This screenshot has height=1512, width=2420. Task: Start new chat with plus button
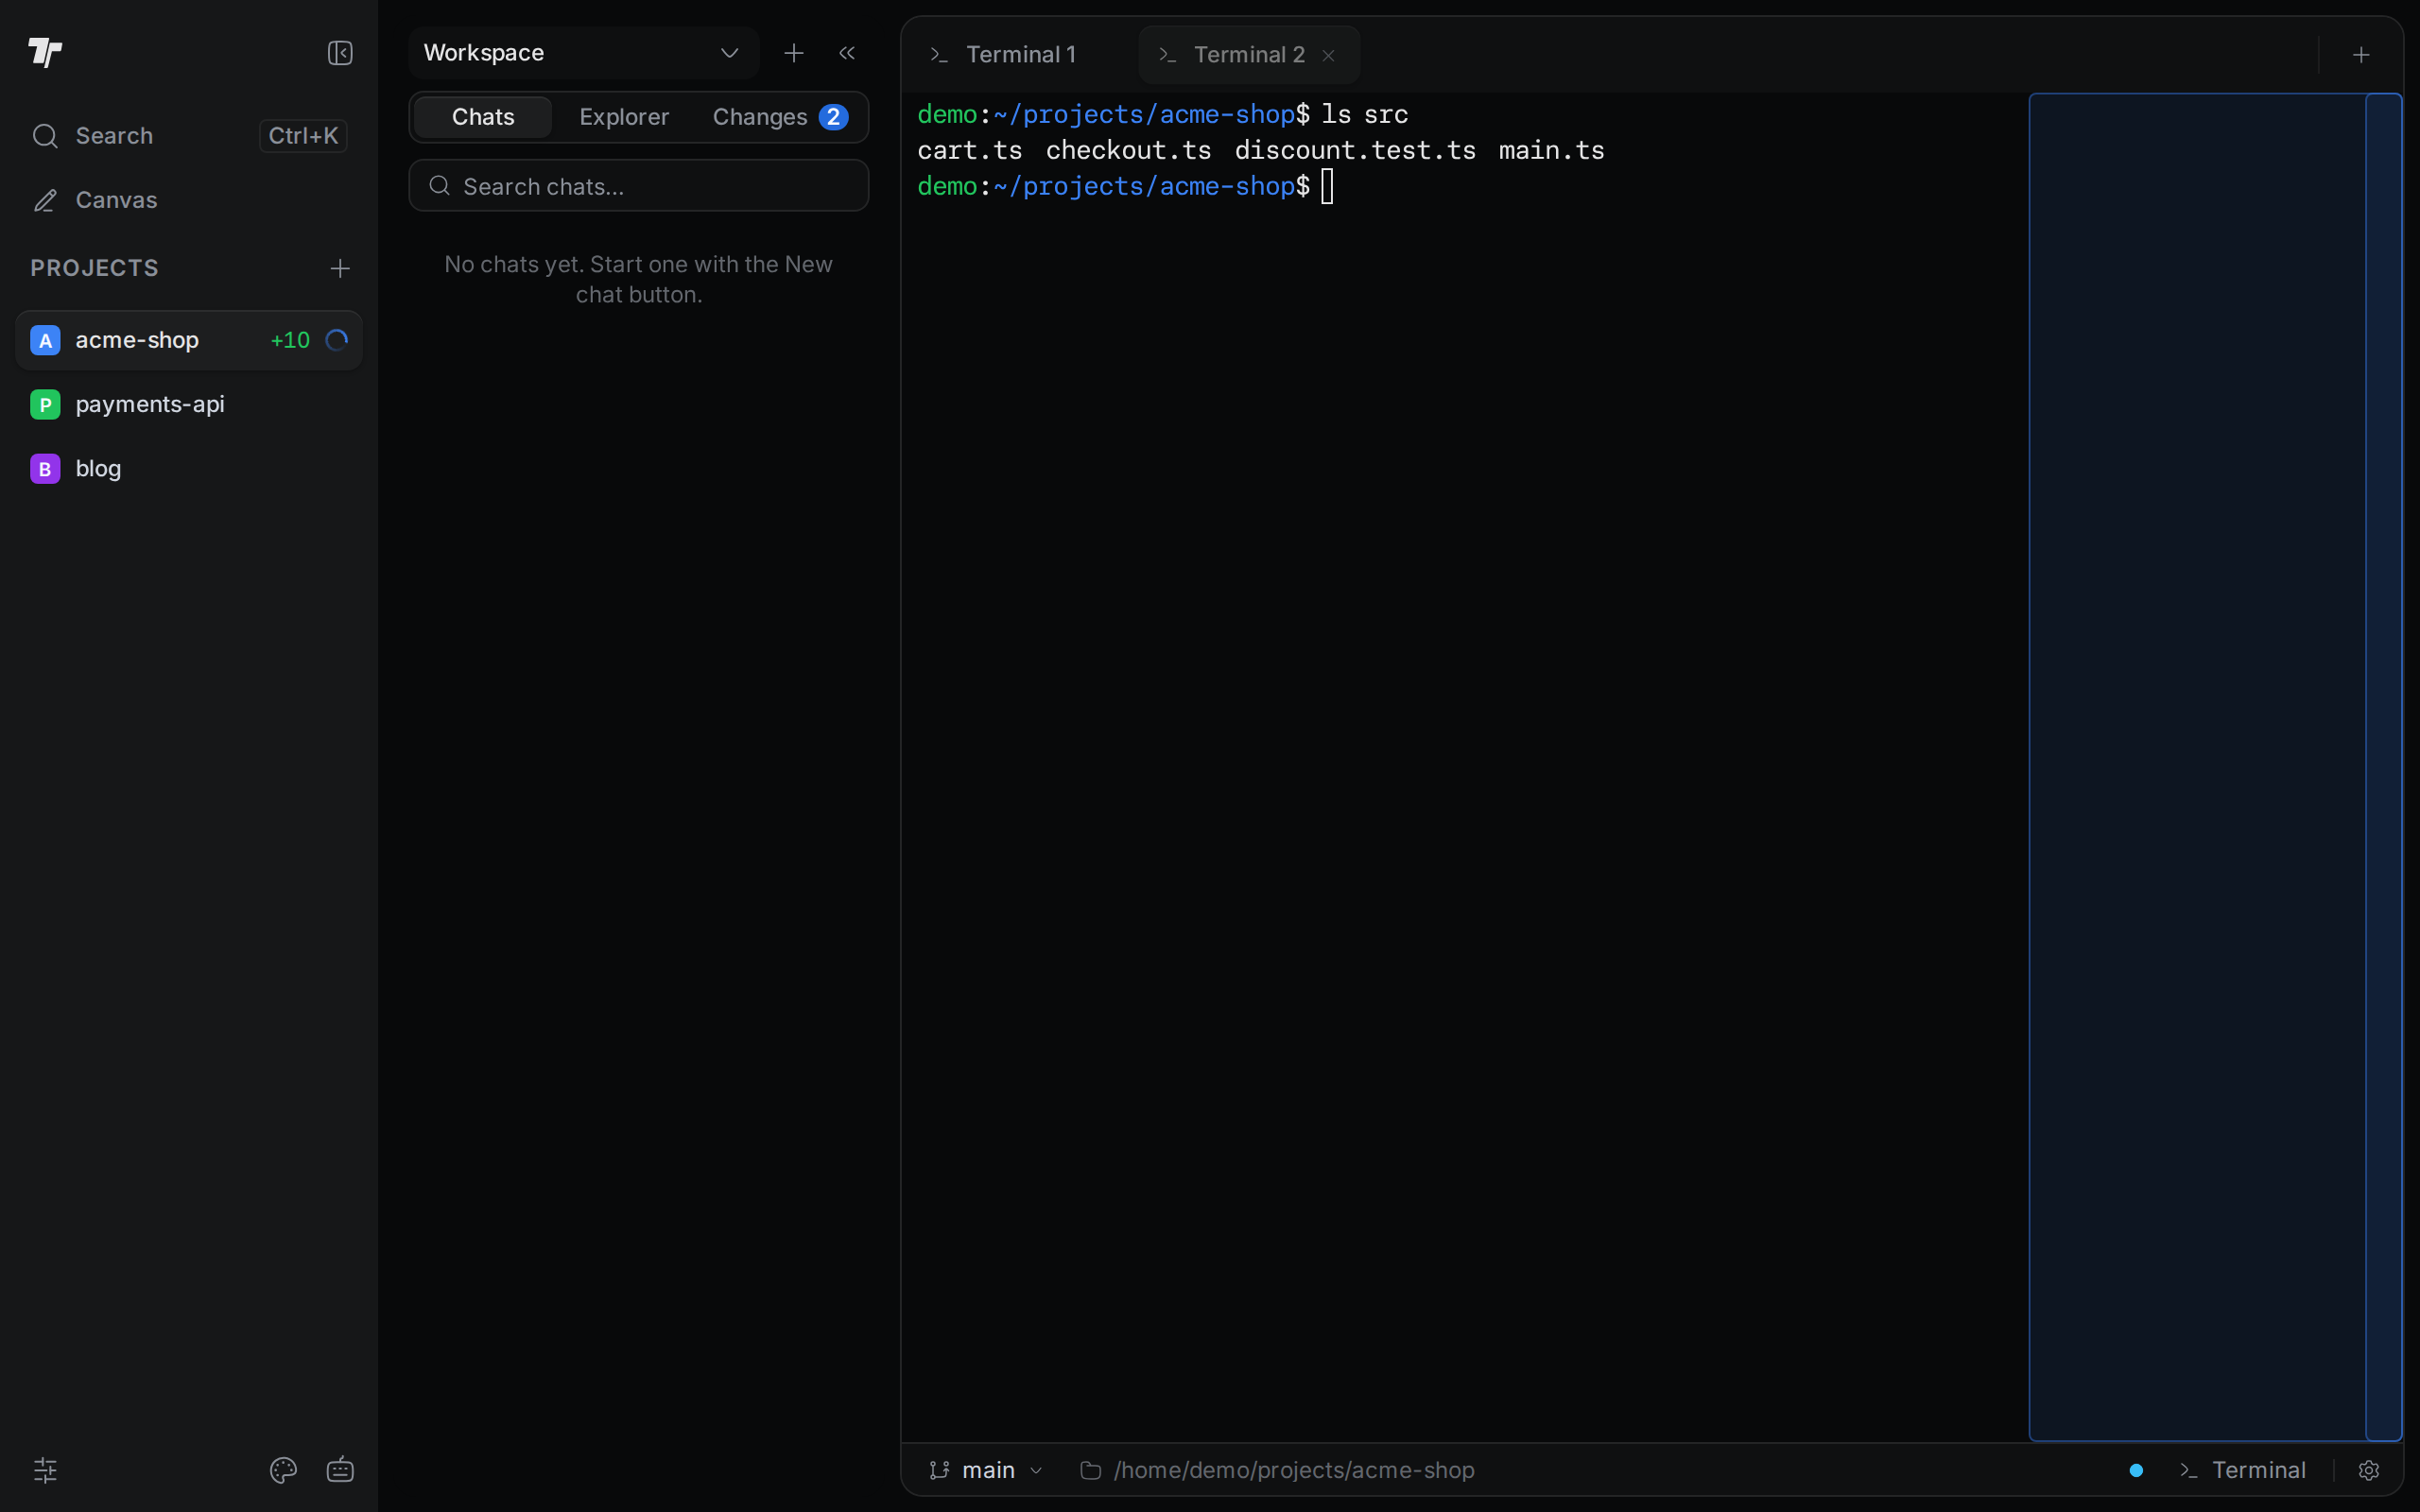pos(794,52)
